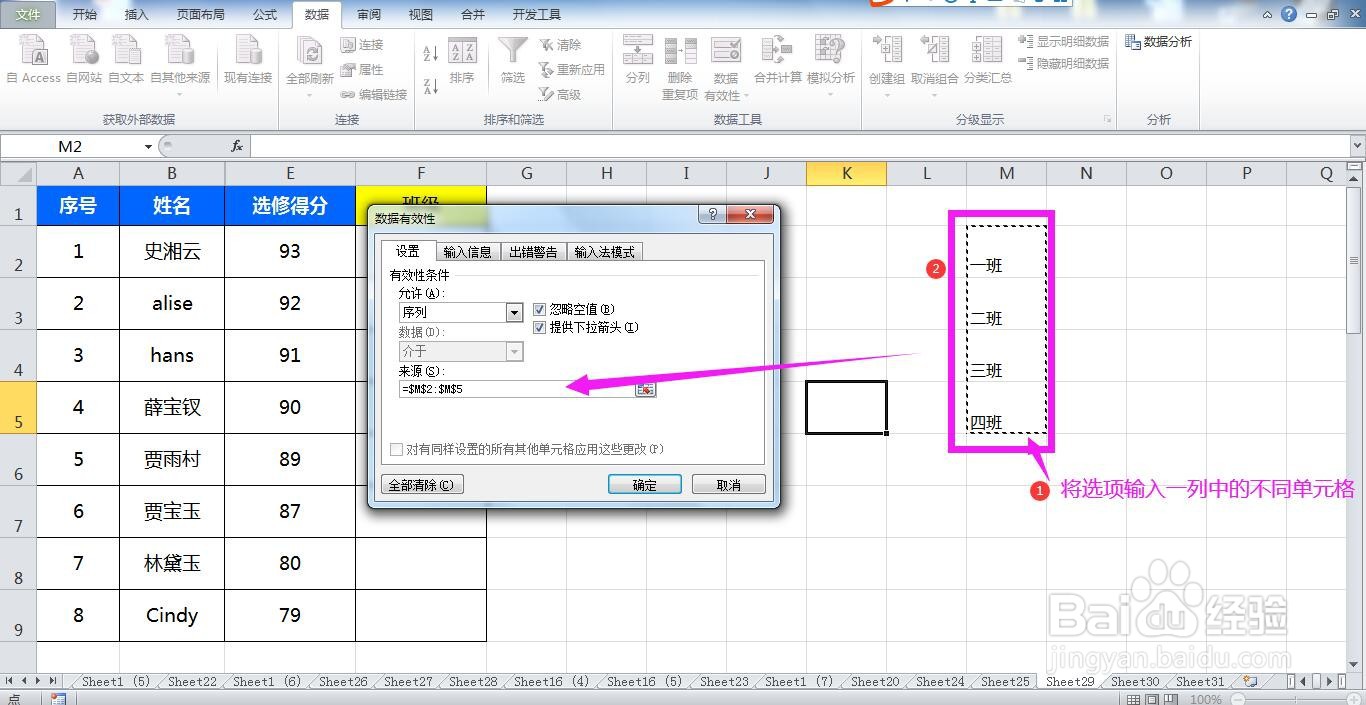This screenshot has height=705, width=1366.
Task: Click Reapply (重新应用) filter item
Action: (x=571, y=70)
